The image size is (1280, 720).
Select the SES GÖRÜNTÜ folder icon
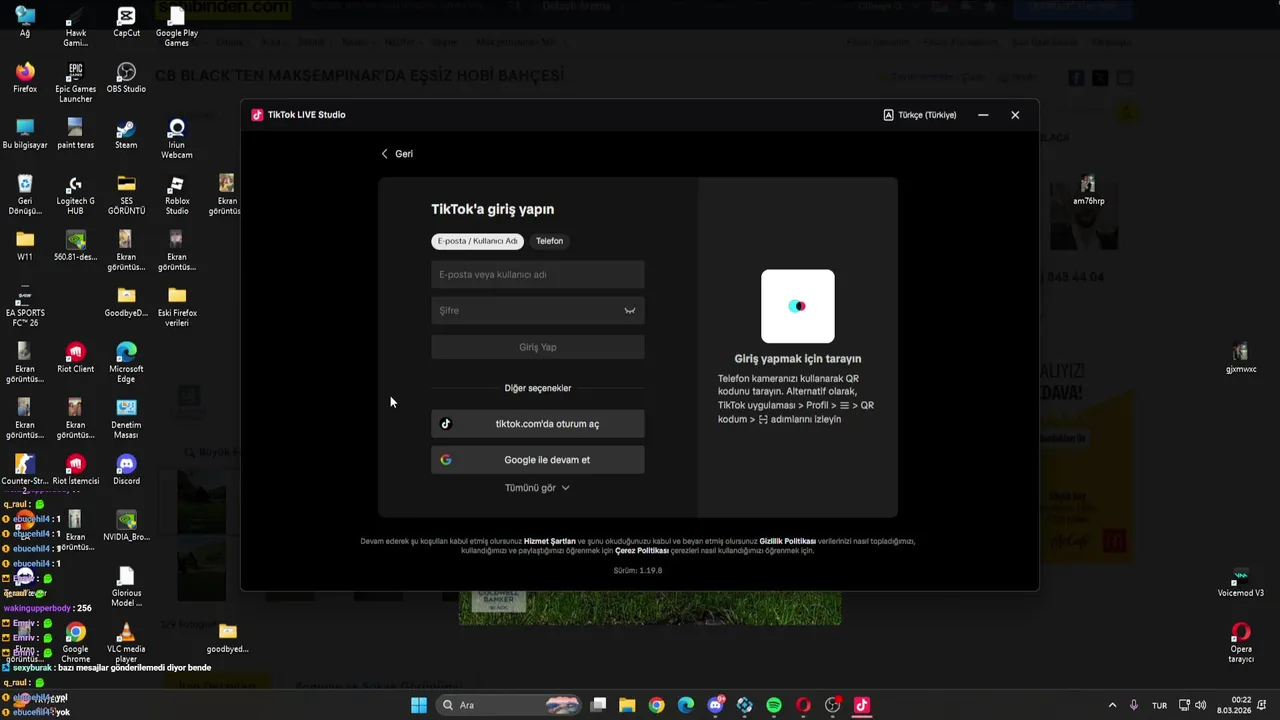coord(126,195)
